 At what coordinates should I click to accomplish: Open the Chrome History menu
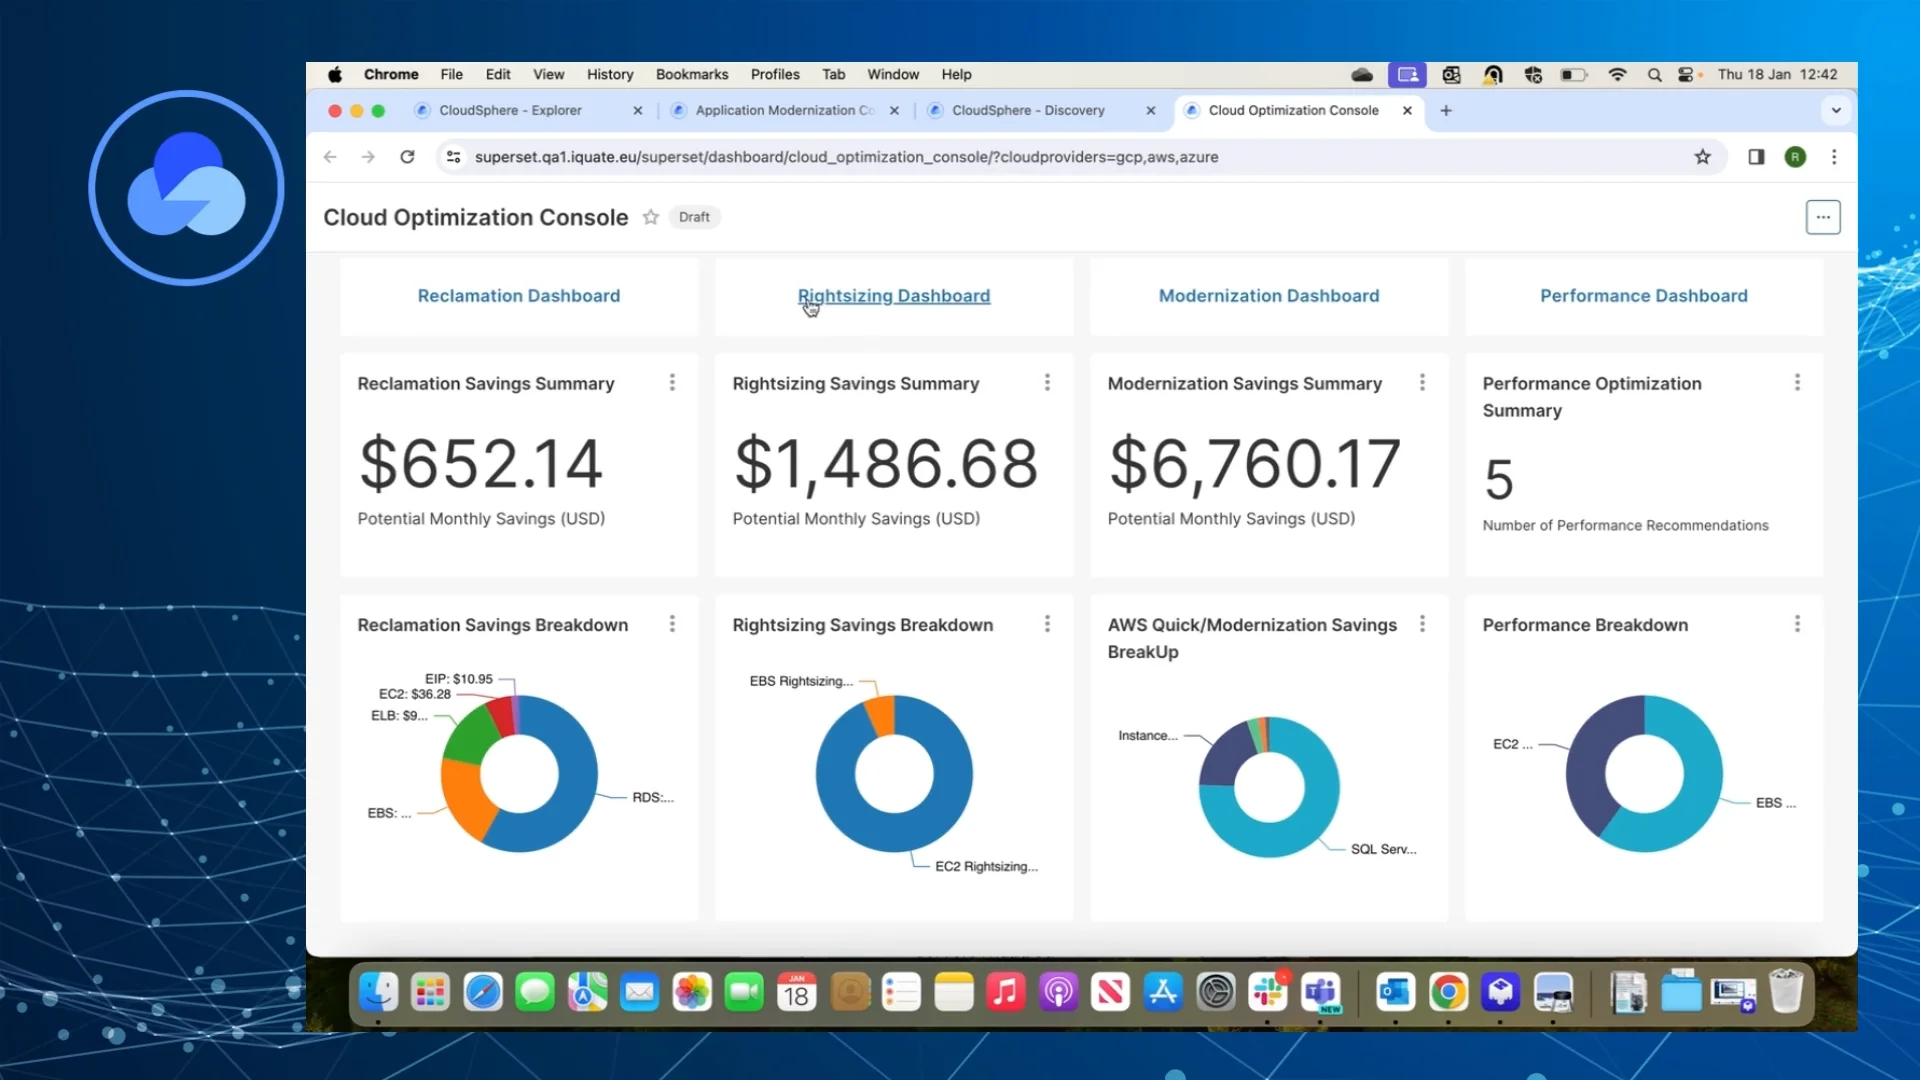(x=610, y=75)
